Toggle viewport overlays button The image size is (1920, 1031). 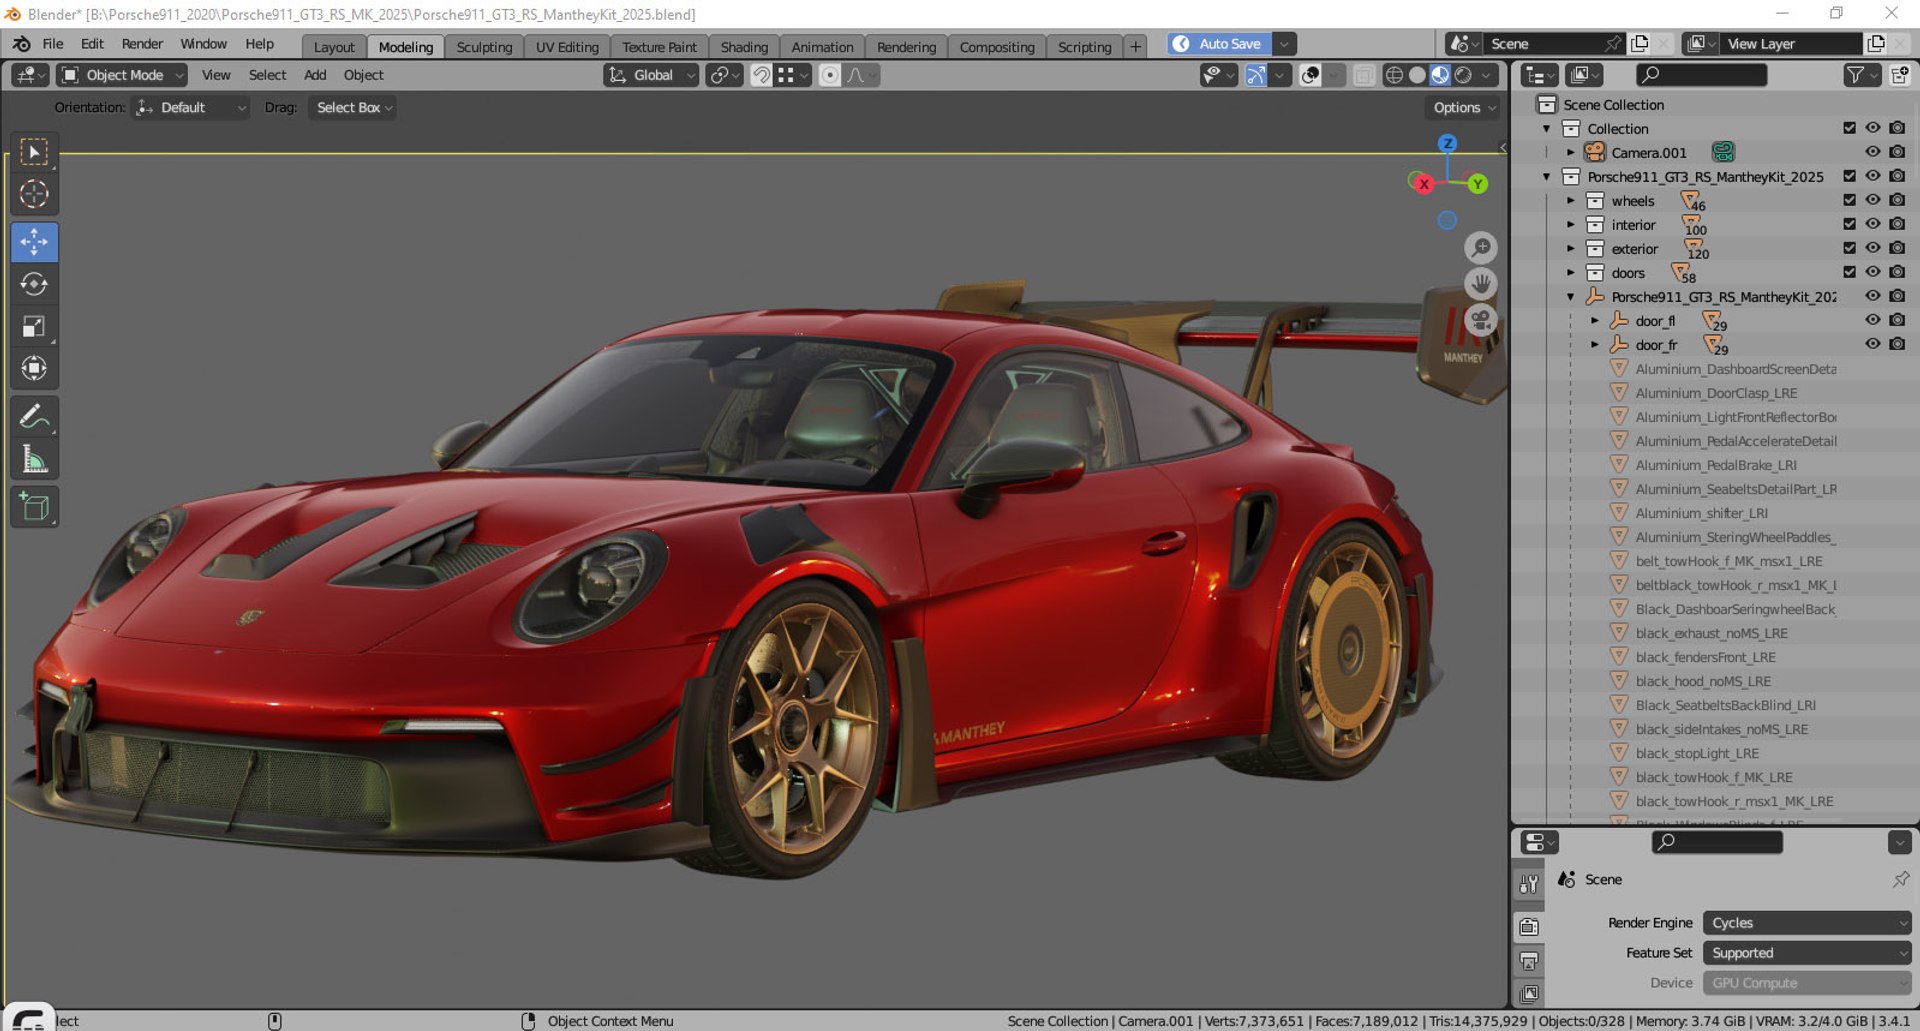pos(1309,75)
